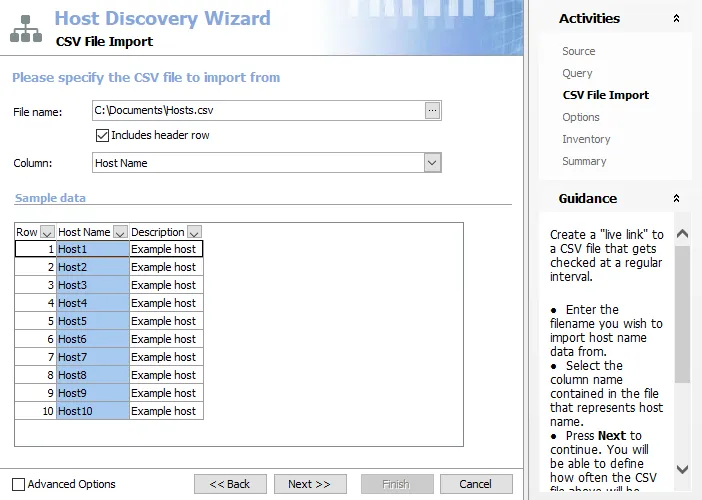This screenshot has width=702, height=500.
Task: Click the File name input field
Action: [258, 110]
